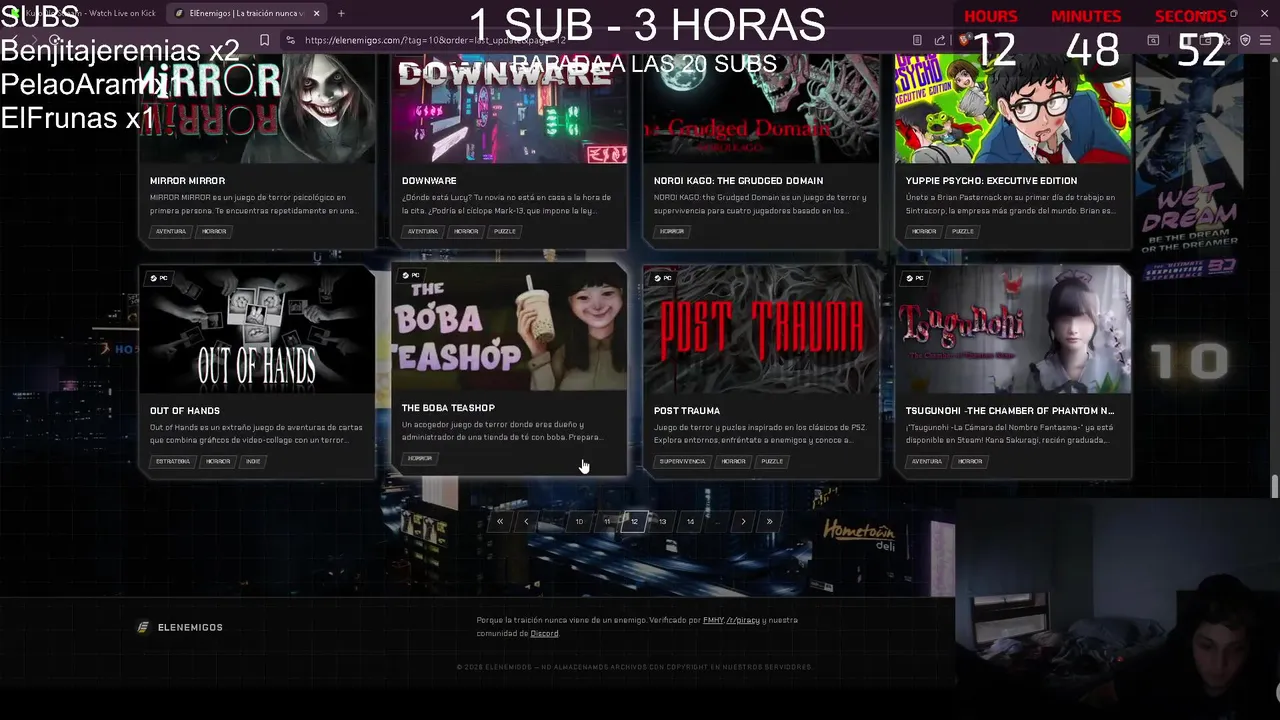This screenshot has height=720, width=1280.
Task: Open pagination page 10
Action: [x=579, y=521]
